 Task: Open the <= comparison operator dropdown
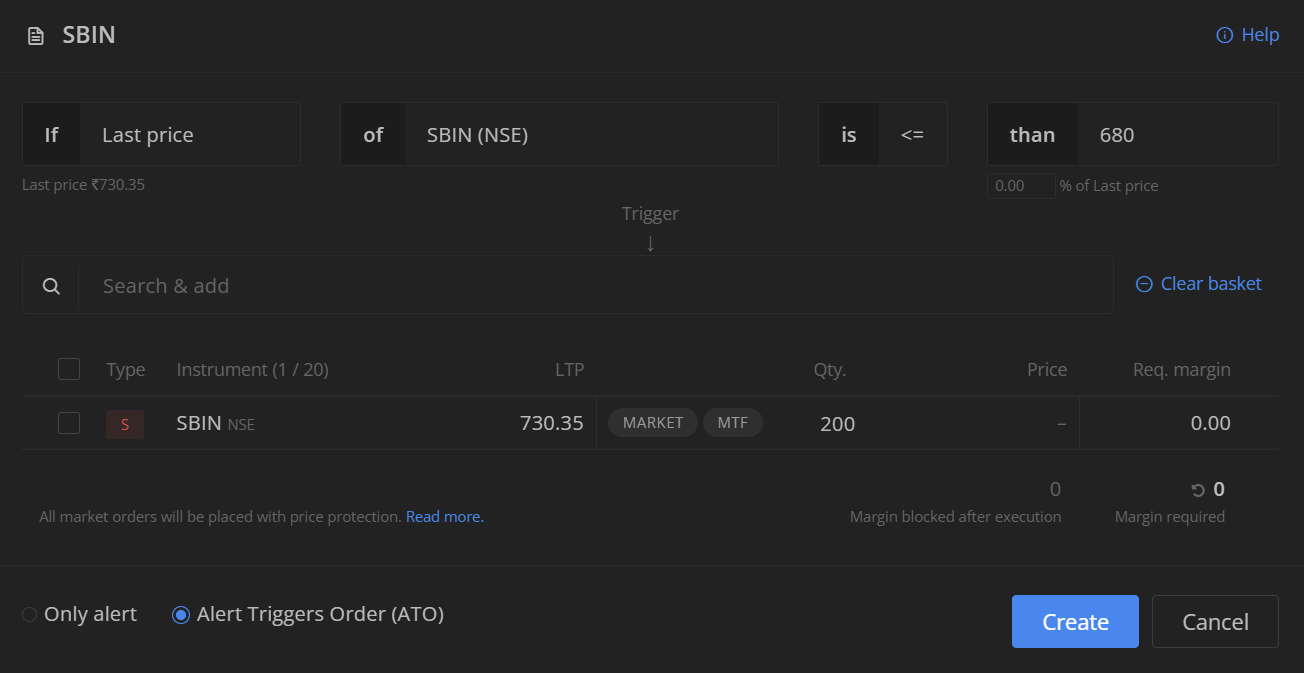point(913,134)
